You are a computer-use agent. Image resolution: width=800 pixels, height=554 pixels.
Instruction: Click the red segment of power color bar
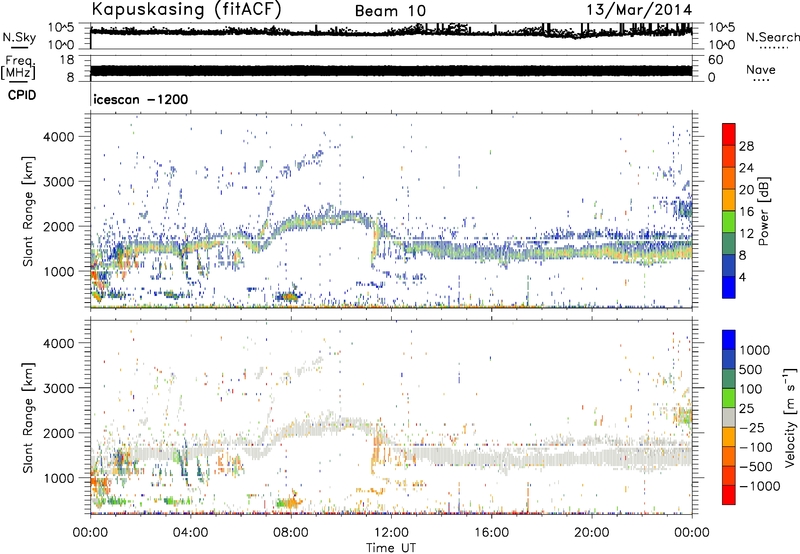pos(729,134)
